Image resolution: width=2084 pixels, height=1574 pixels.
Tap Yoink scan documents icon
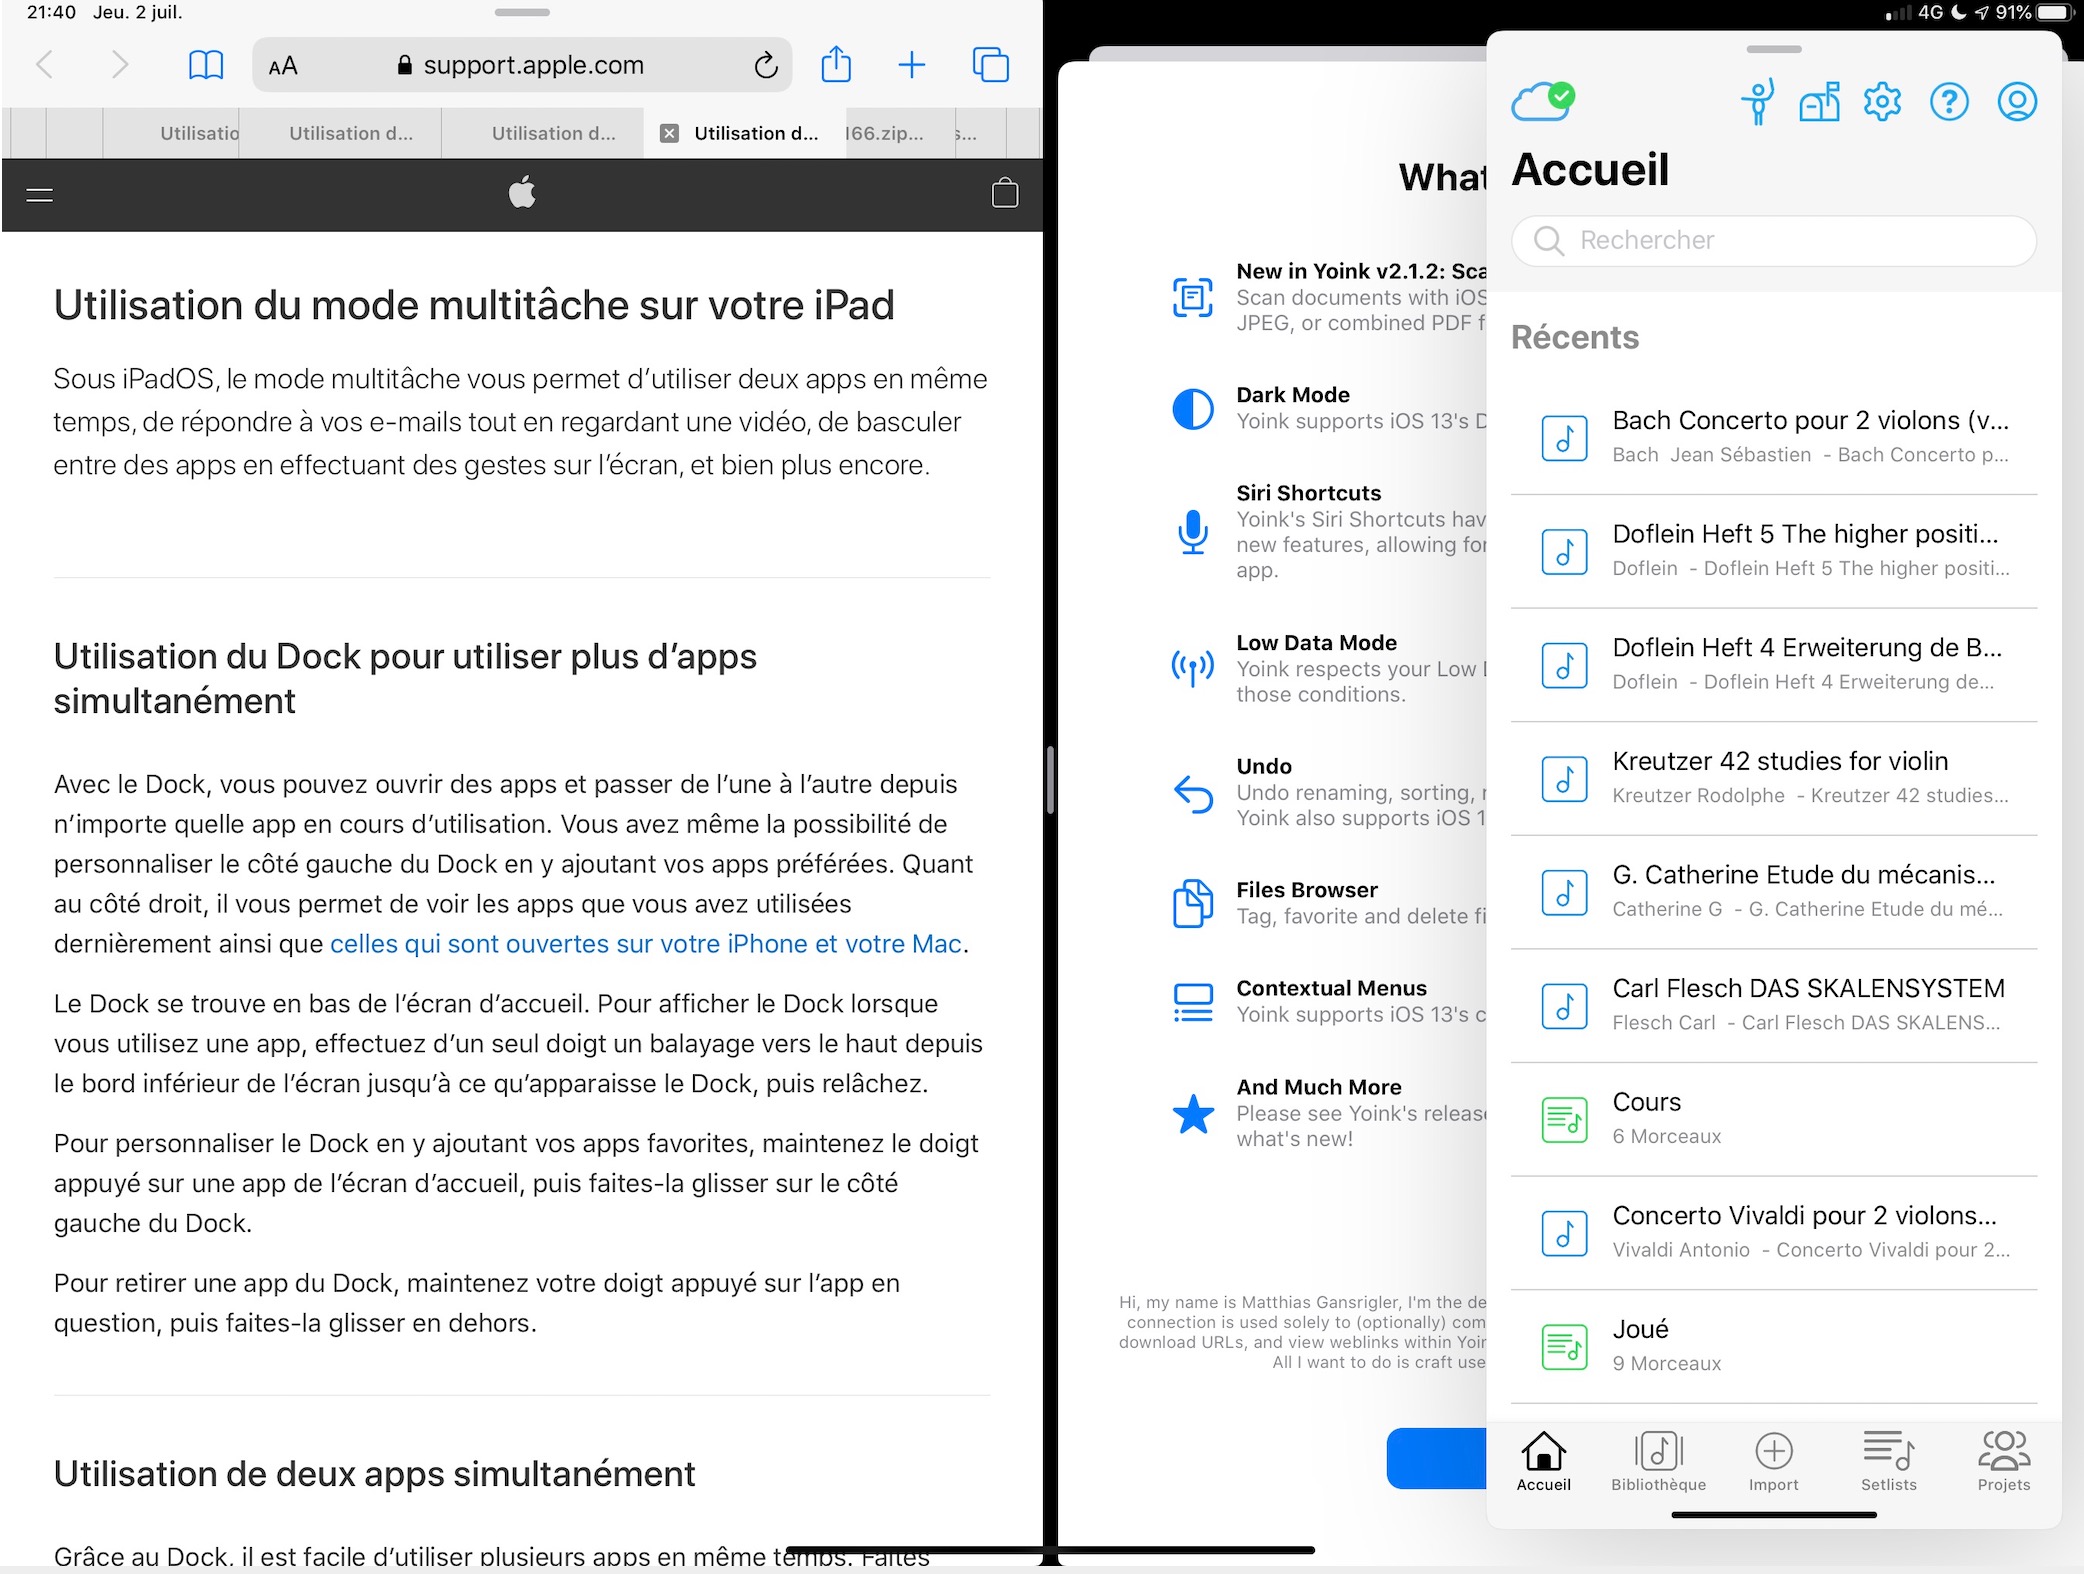click(1192, 298)
